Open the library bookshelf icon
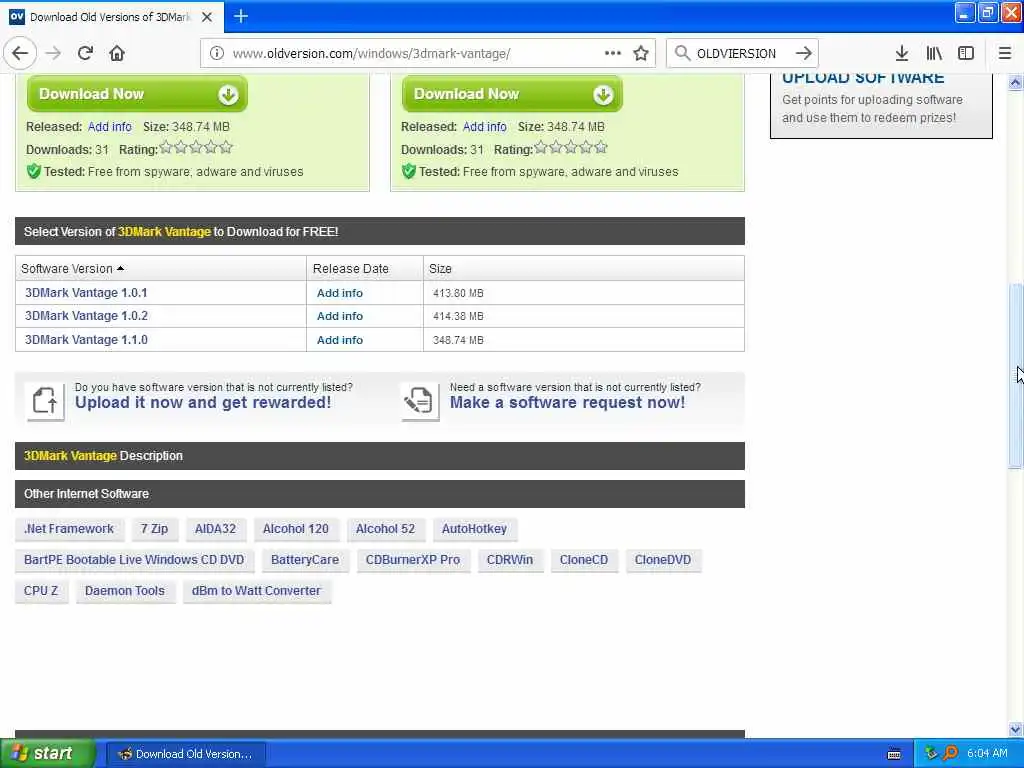This screenshot has width=1024, height=768. (x=934, y=54)
